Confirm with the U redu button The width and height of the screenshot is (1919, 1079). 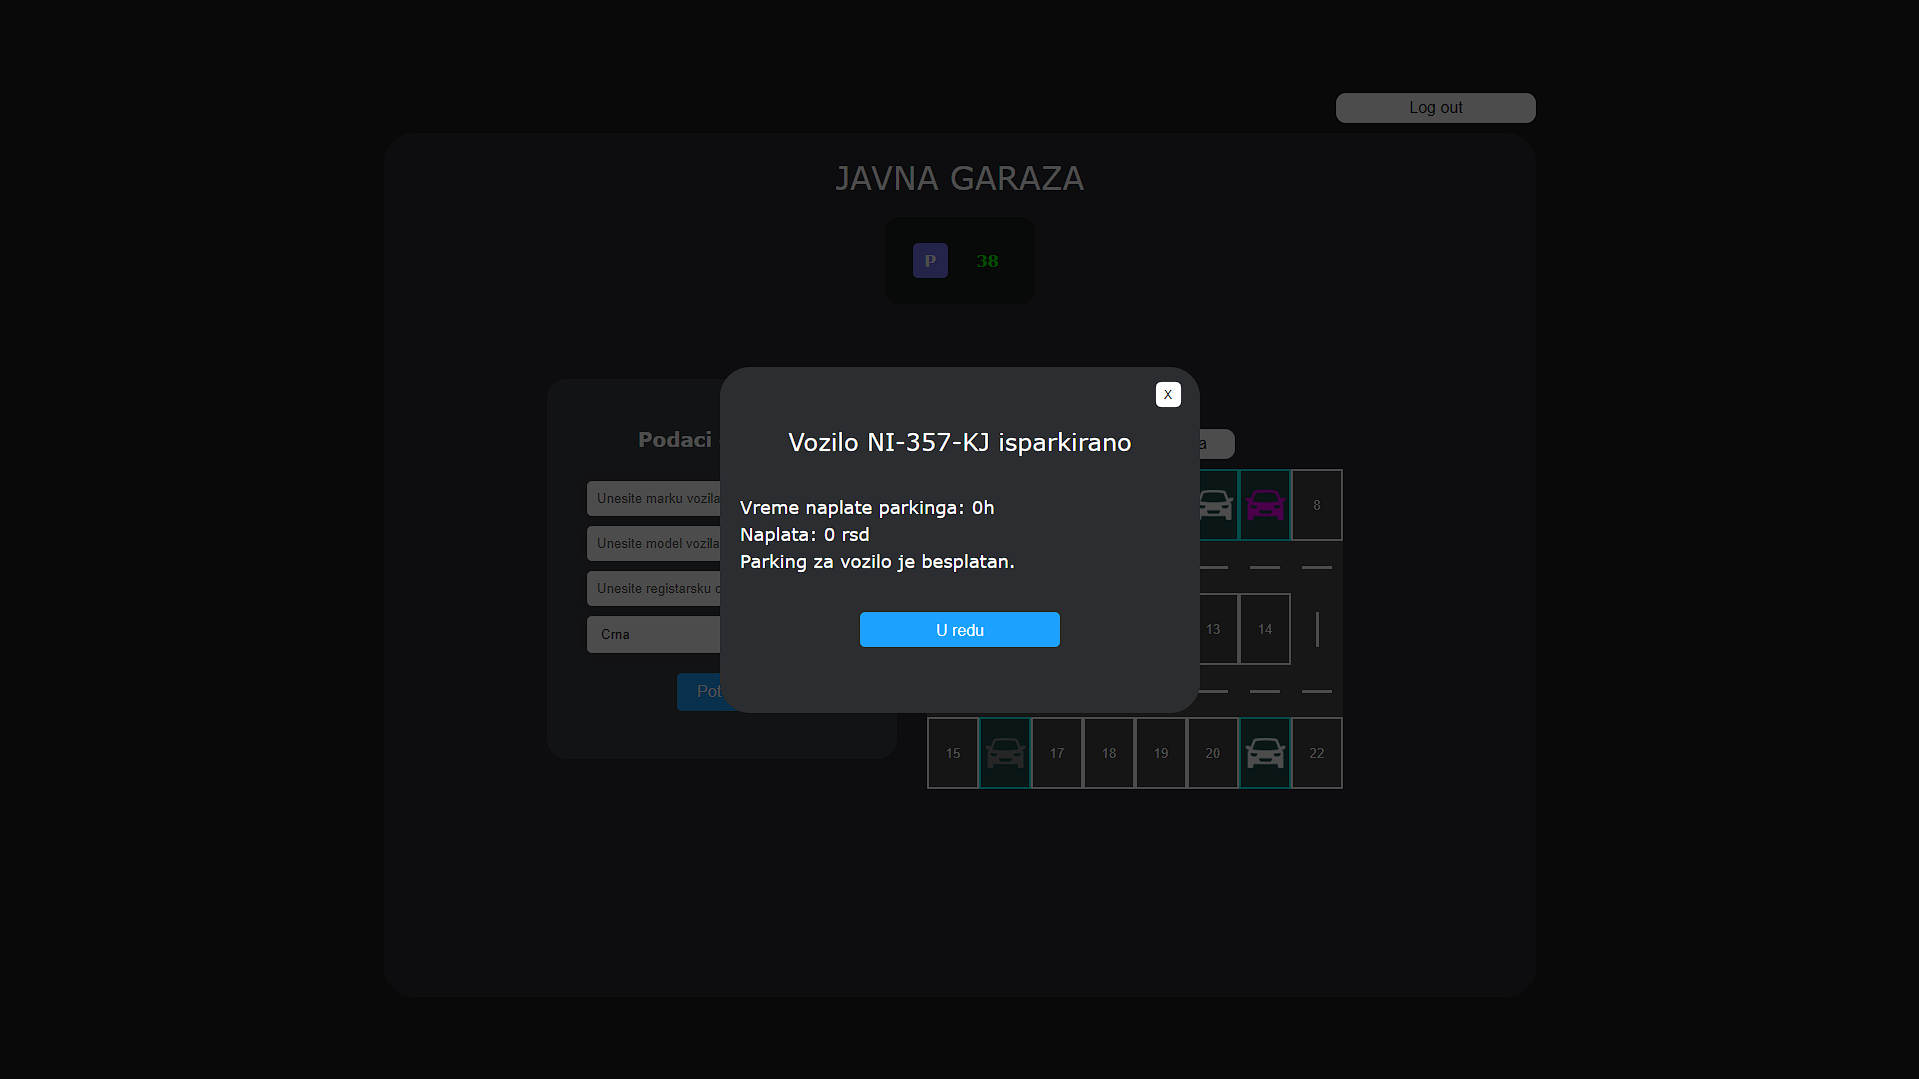(960, 630)
